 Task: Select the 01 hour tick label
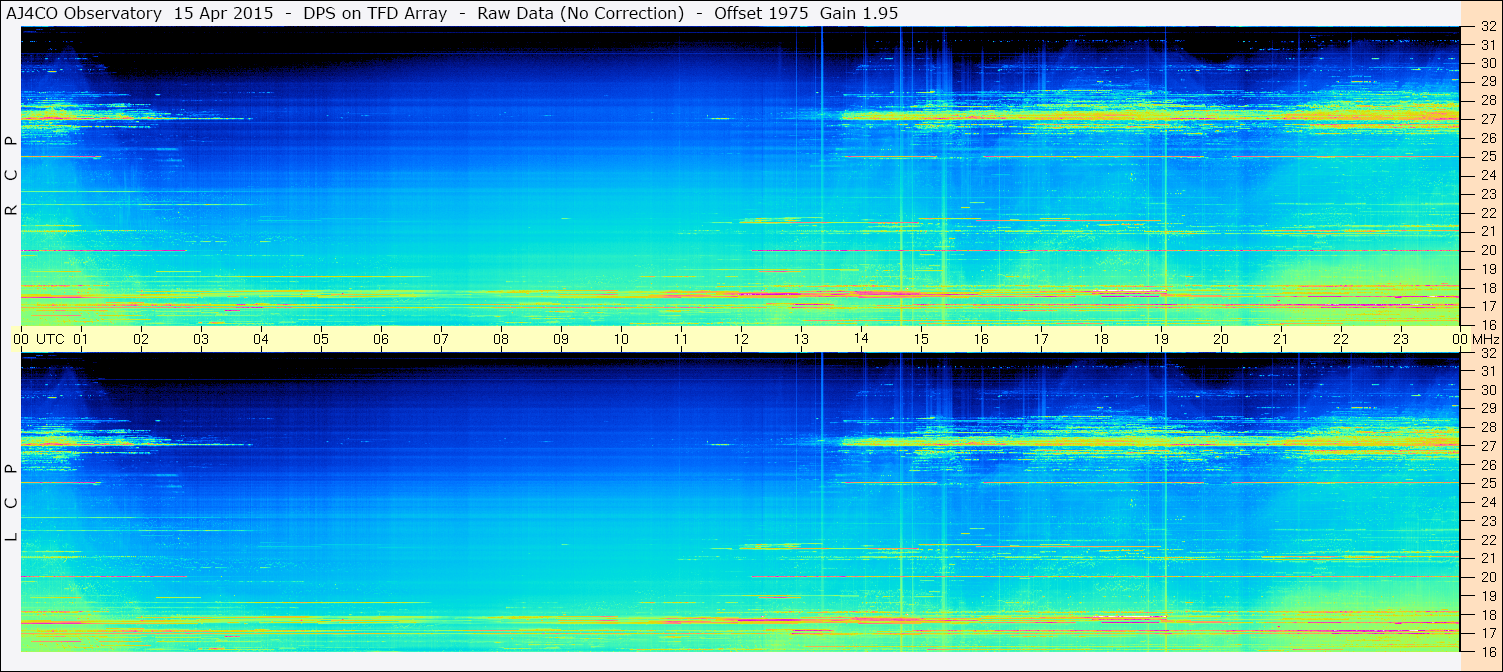coord(81,339)
